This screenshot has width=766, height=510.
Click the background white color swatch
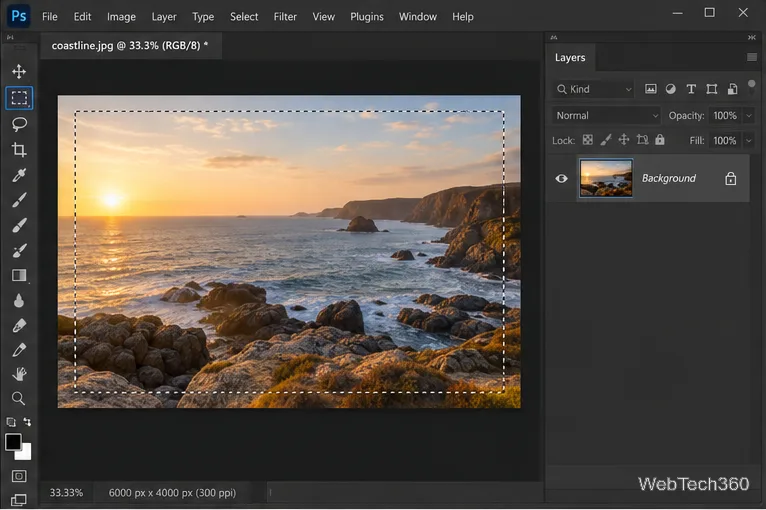click(24, 453)
